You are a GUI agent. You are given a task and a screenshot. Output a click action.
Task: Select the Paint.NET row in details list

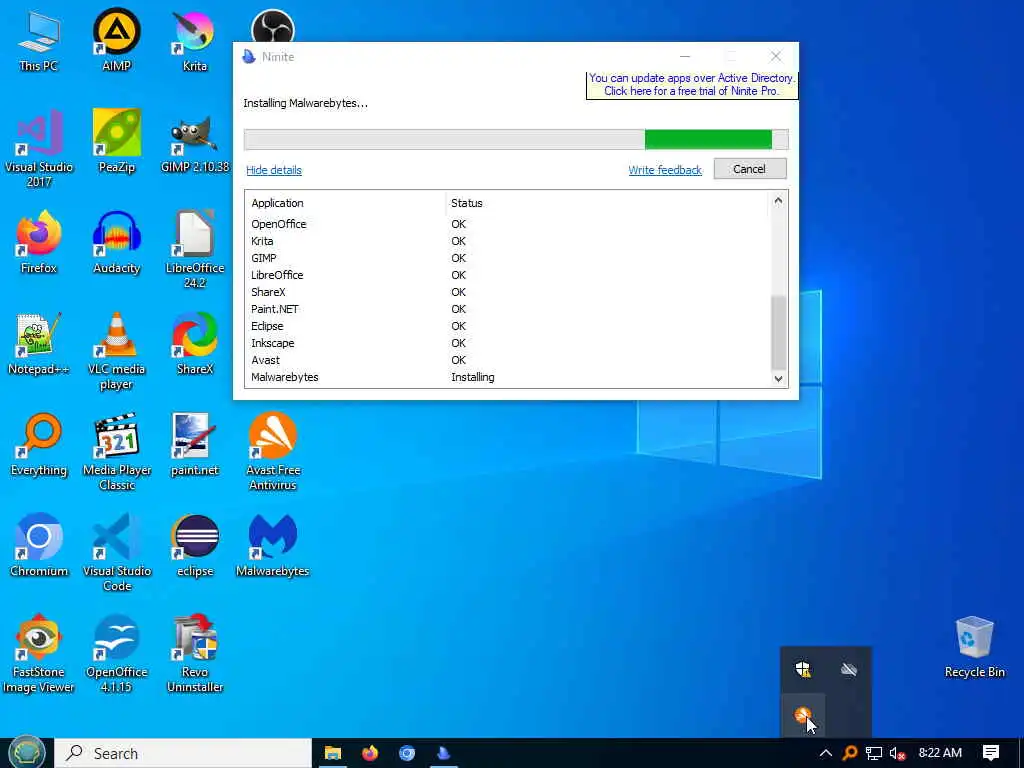(x=508, y=309)
